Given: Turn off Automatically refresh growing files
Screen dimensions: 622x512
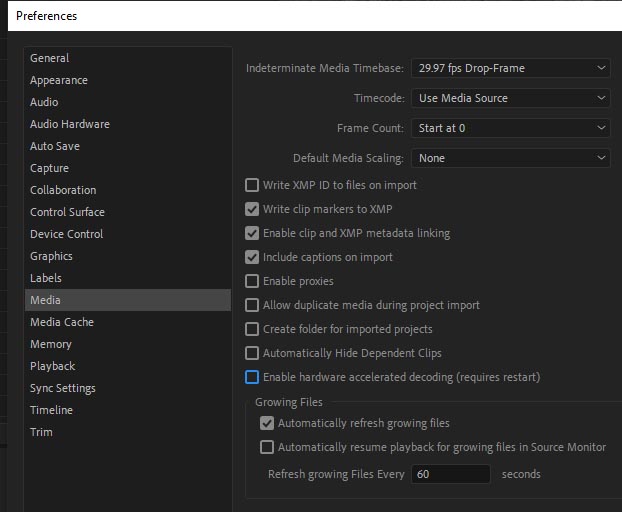Looking at the screenshot, I should (267, 423).
